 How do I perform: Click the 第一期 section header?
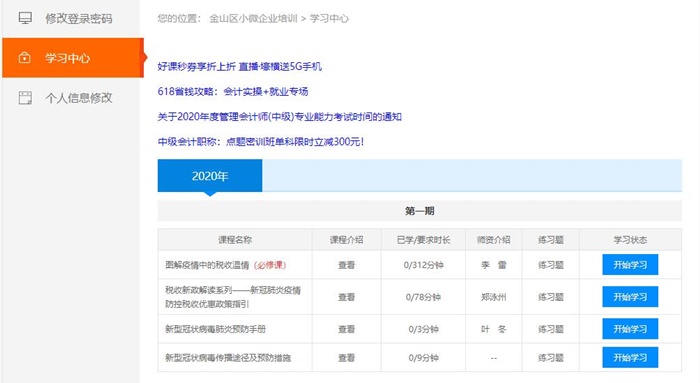coord(420,211)
